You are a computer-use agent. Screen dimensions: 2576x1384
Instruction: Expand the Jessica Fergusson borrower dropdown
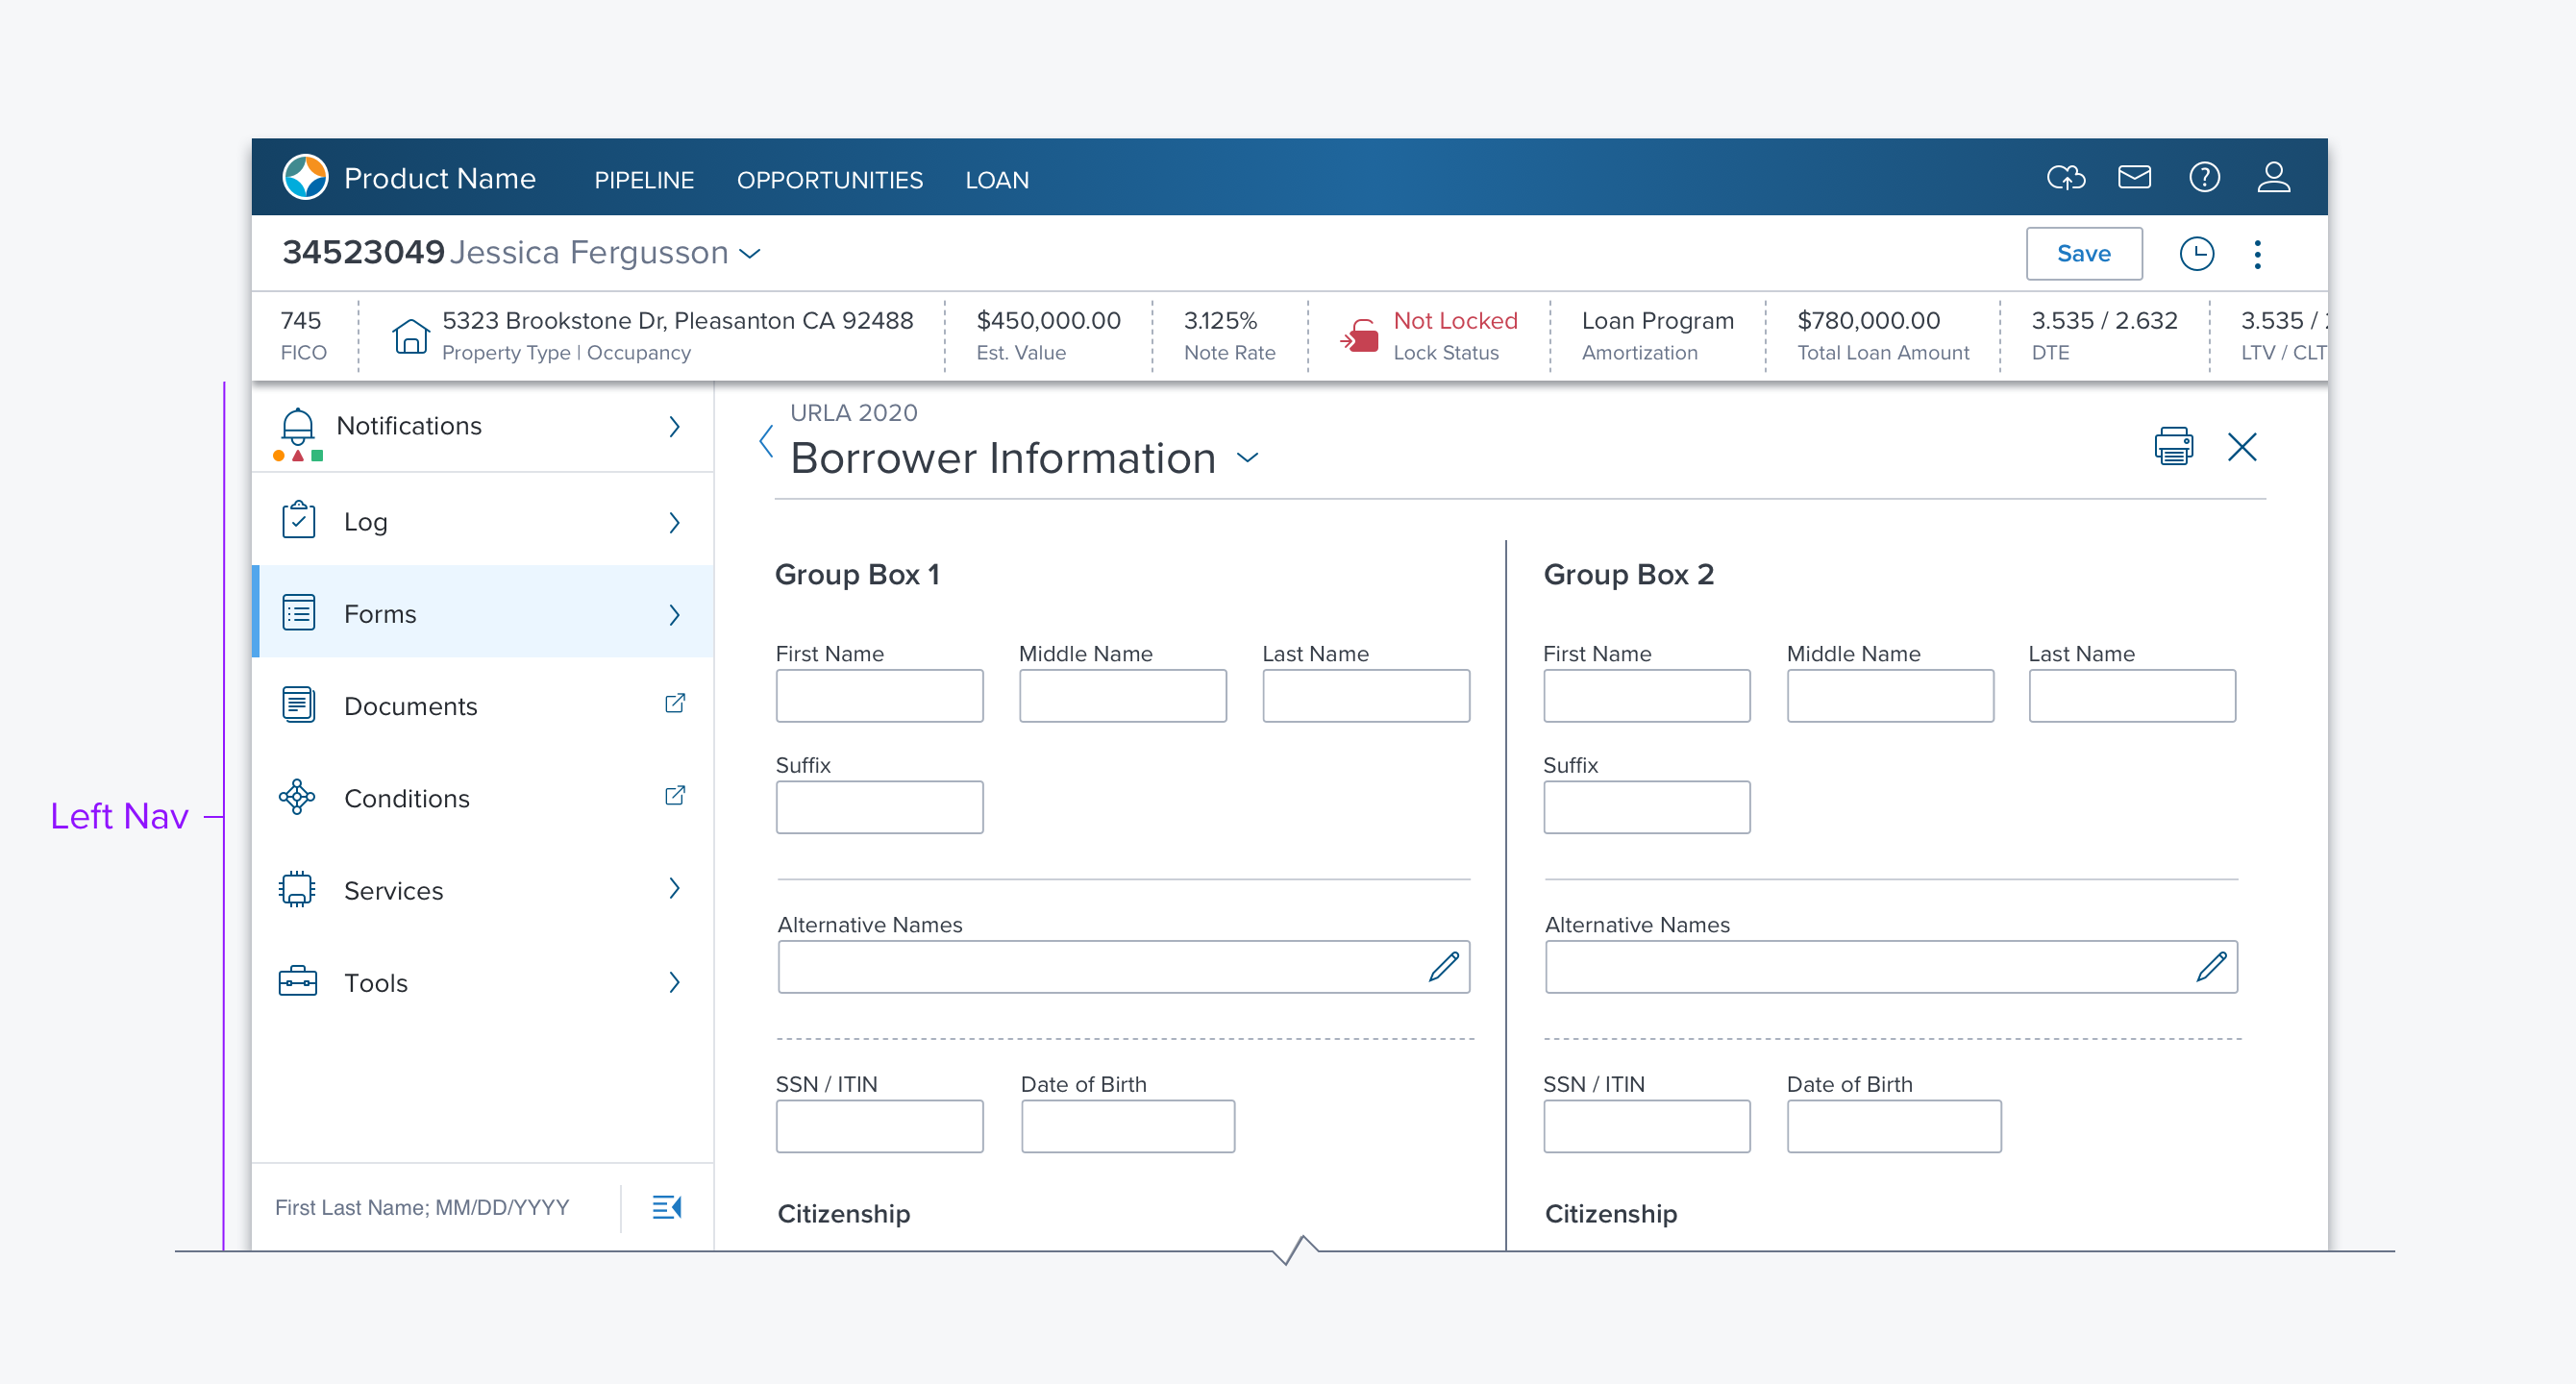750,254
